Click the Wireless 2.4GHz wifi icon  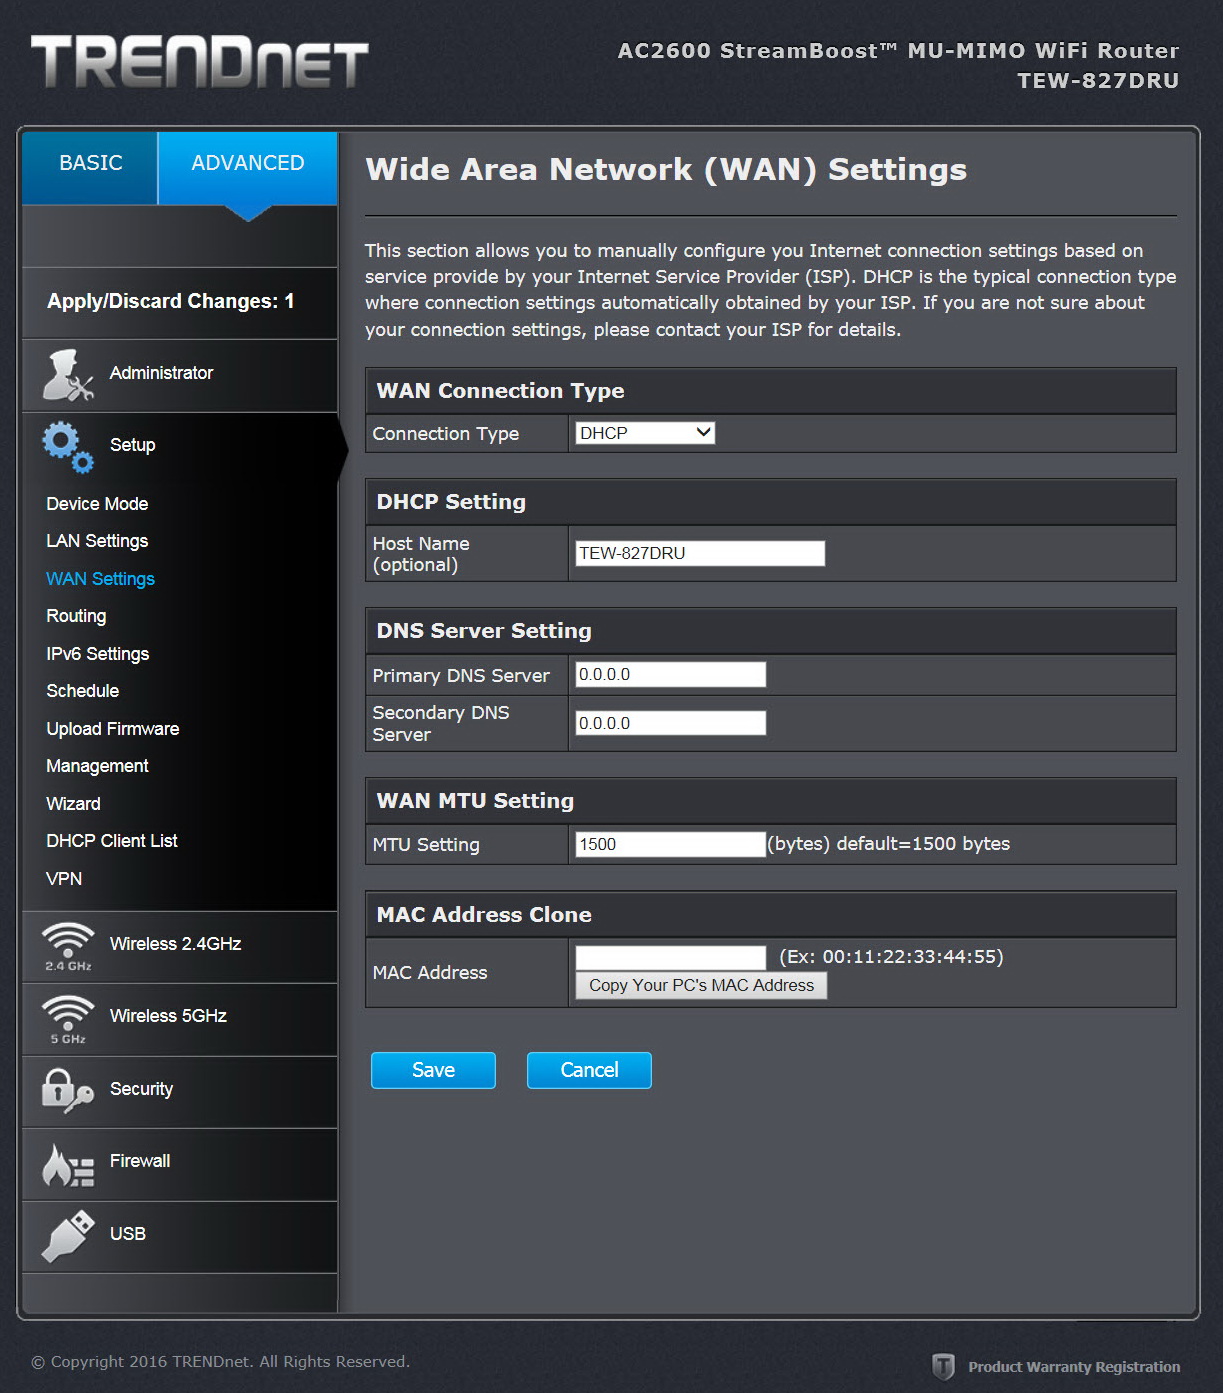[x=67, y=947]
